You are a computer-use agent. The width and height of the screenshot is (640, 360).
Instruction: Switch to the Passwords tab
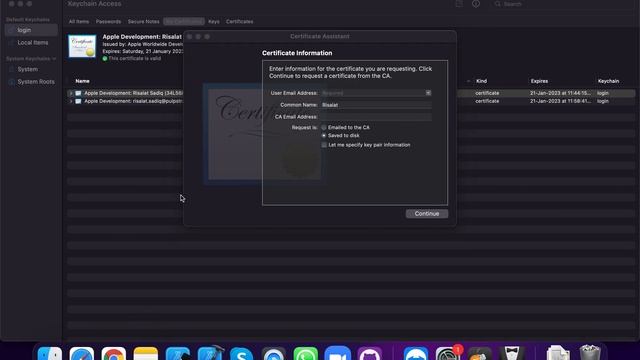[109, 22]
